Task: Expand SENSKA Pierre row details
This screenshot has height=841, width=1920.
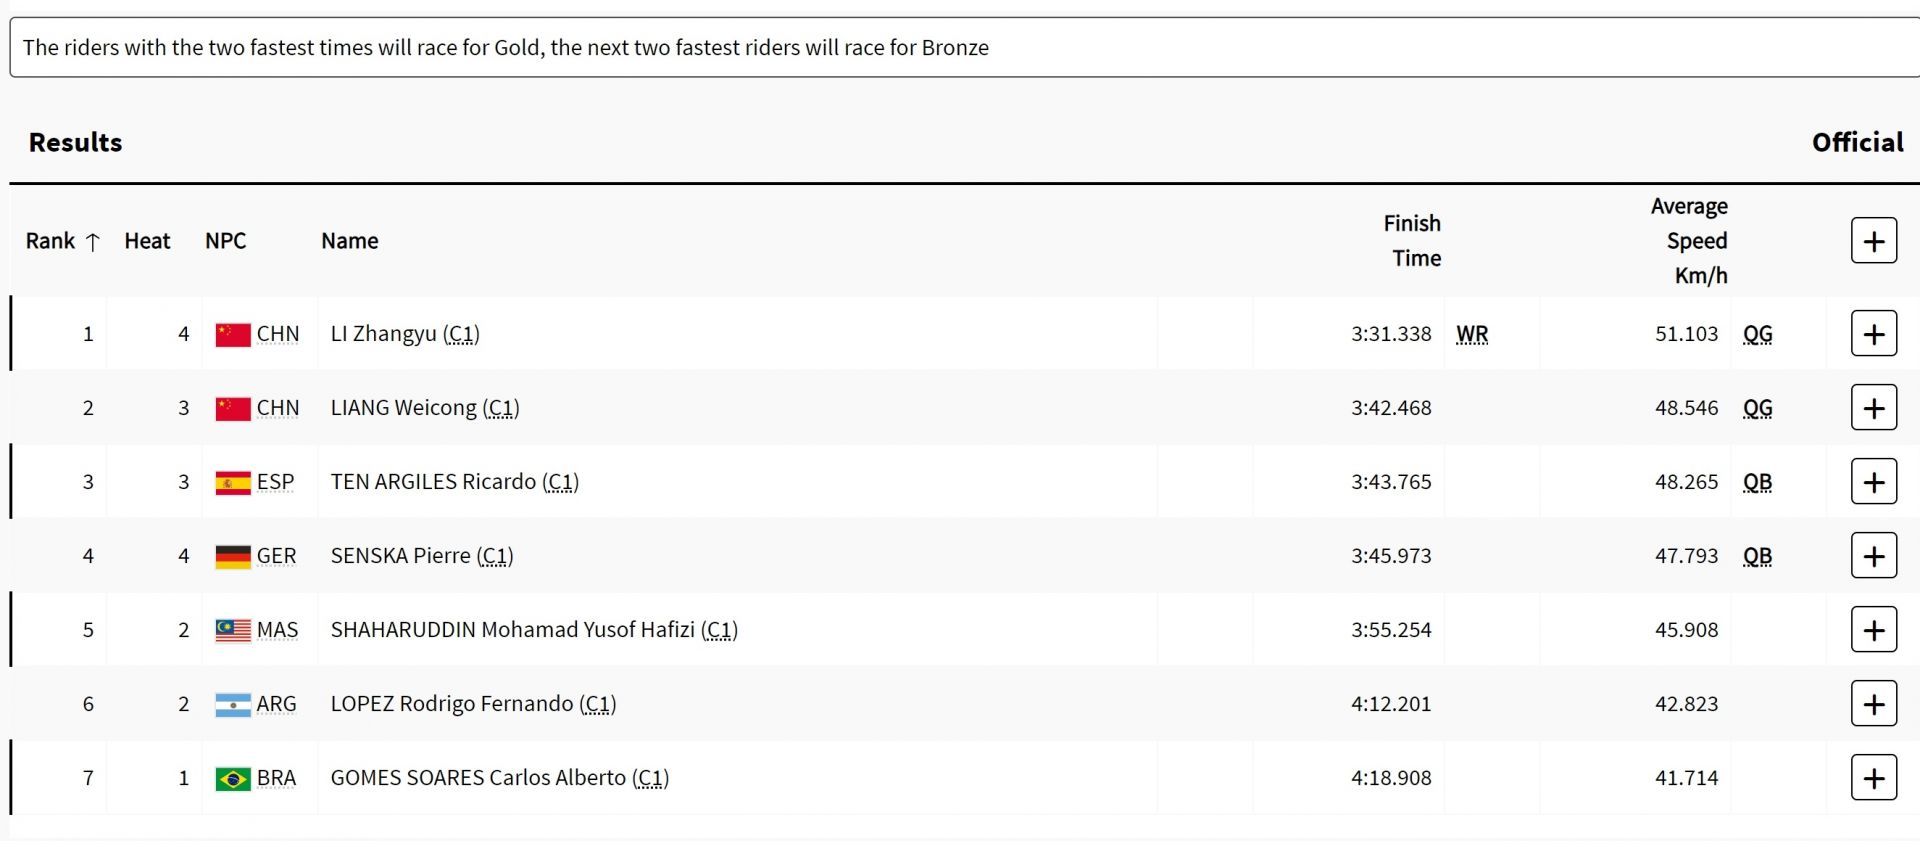Action: pyautogui.click(x=1874, y=556)
